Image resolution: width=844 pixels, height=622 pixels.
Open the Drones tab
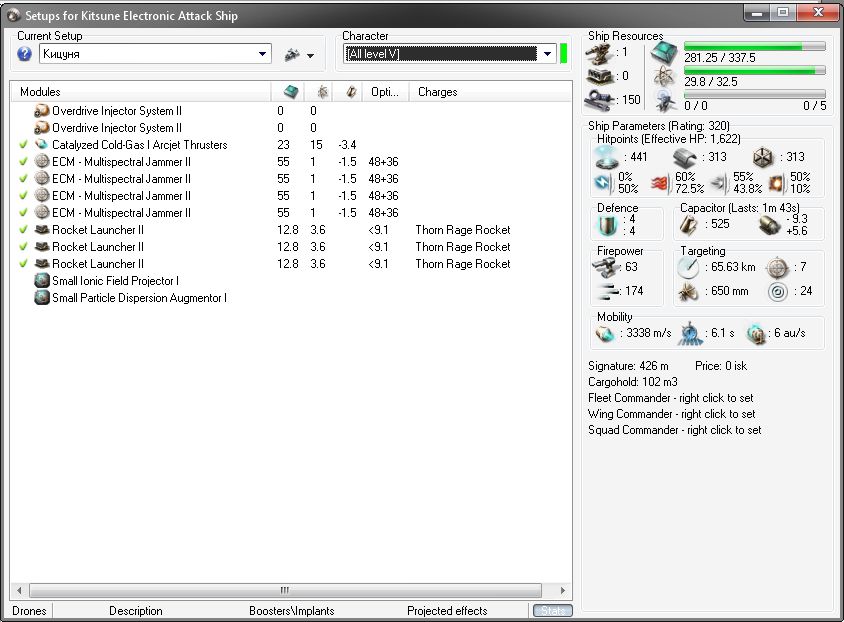[x=29, y=611]
